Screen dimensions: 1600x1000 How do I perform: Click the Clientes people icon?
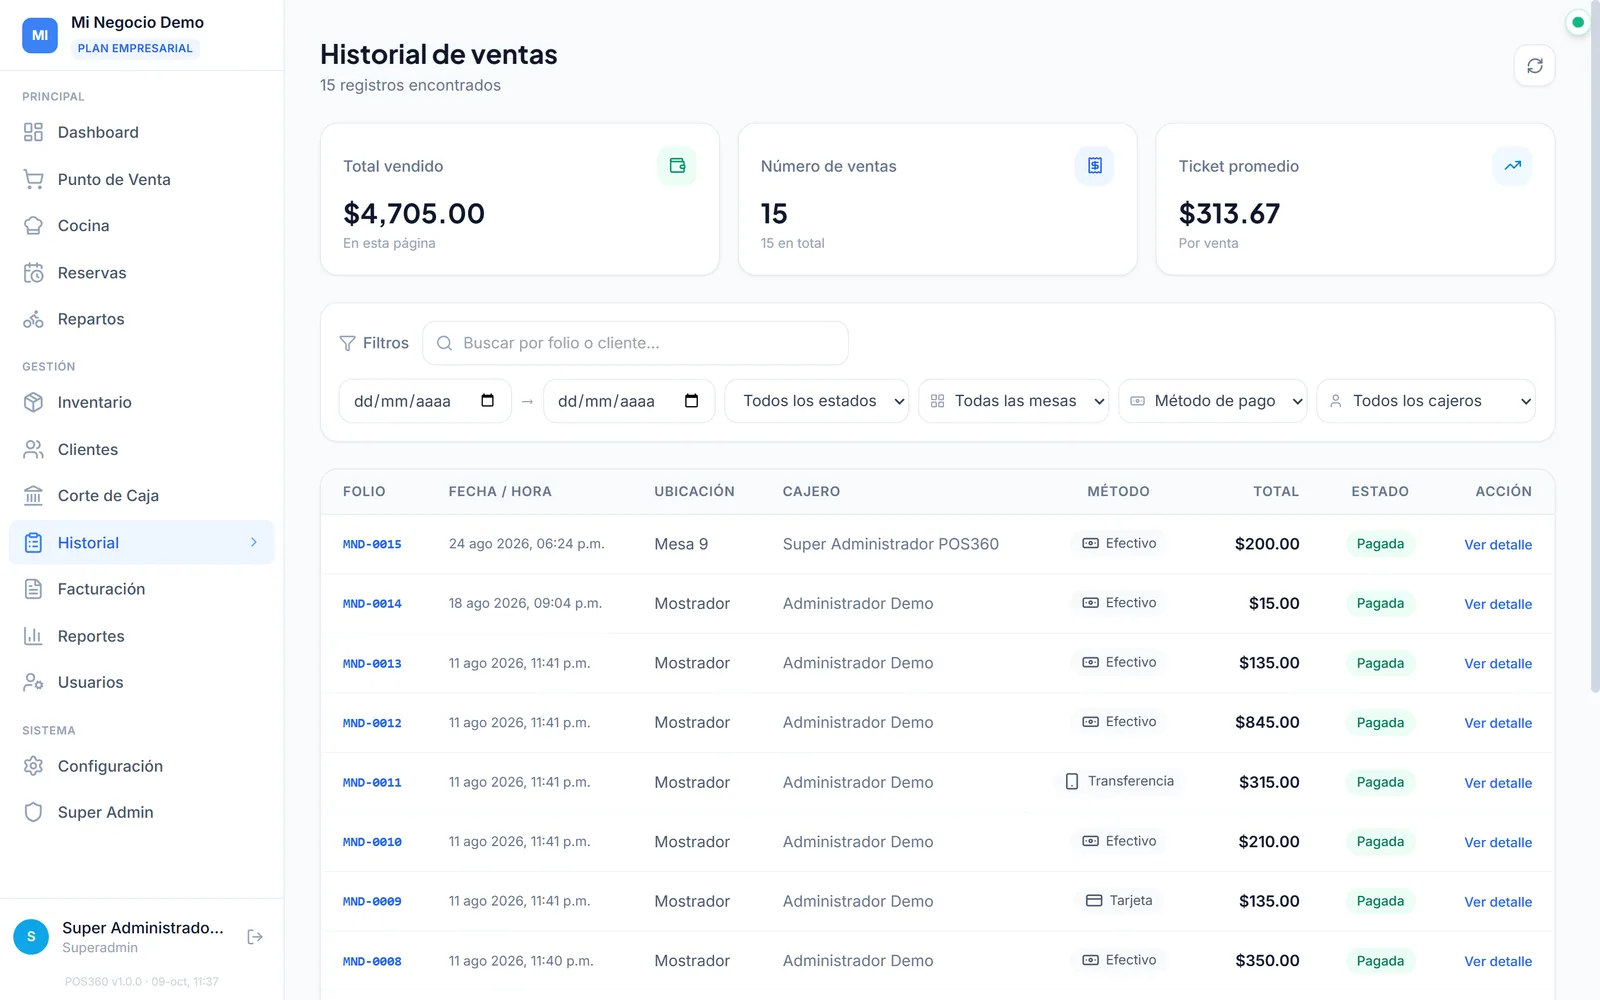pos(33,449)
